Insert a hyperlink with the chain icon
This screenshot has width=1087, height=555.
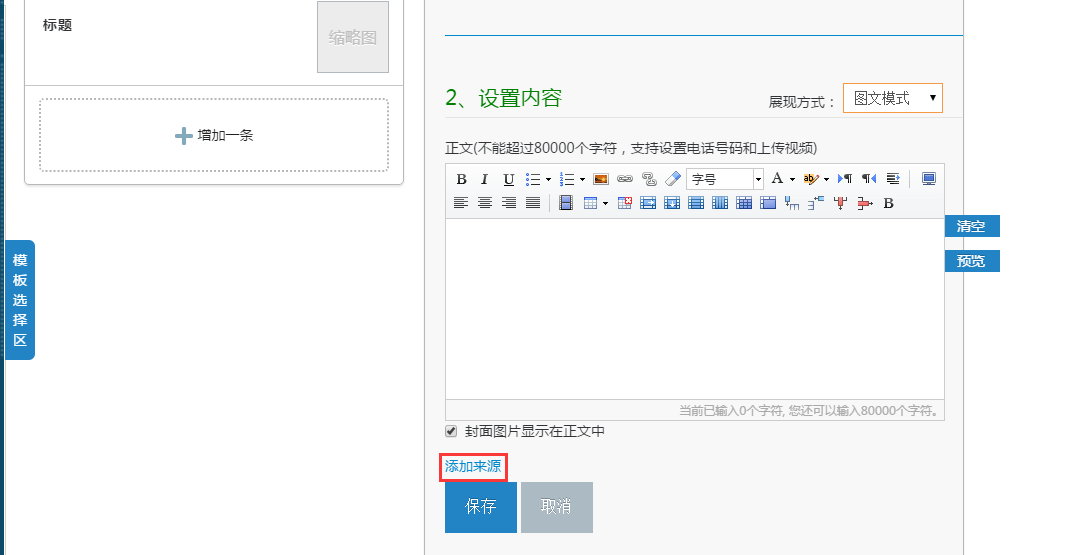click(625, 179)
